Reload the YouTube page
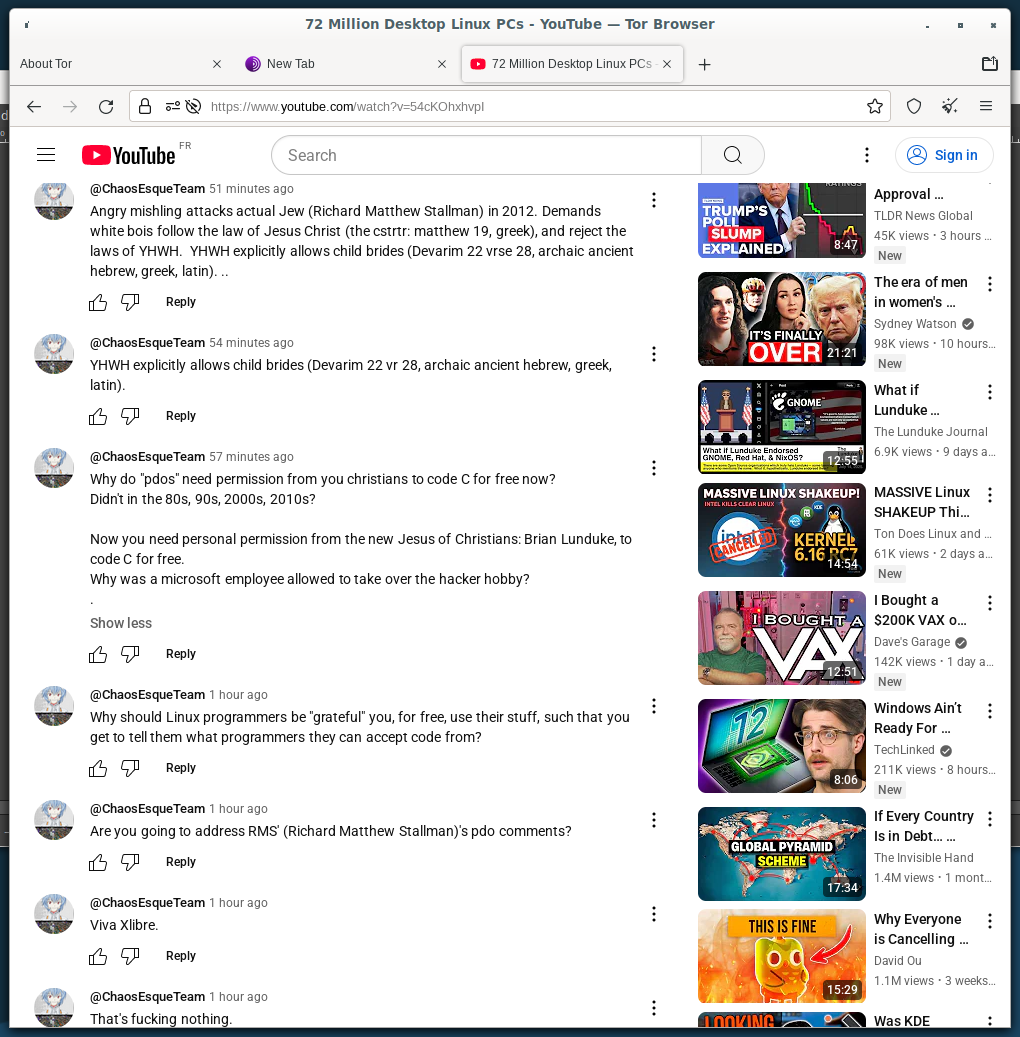This screenshot has height=1037, width=1020. click(106, 106)
